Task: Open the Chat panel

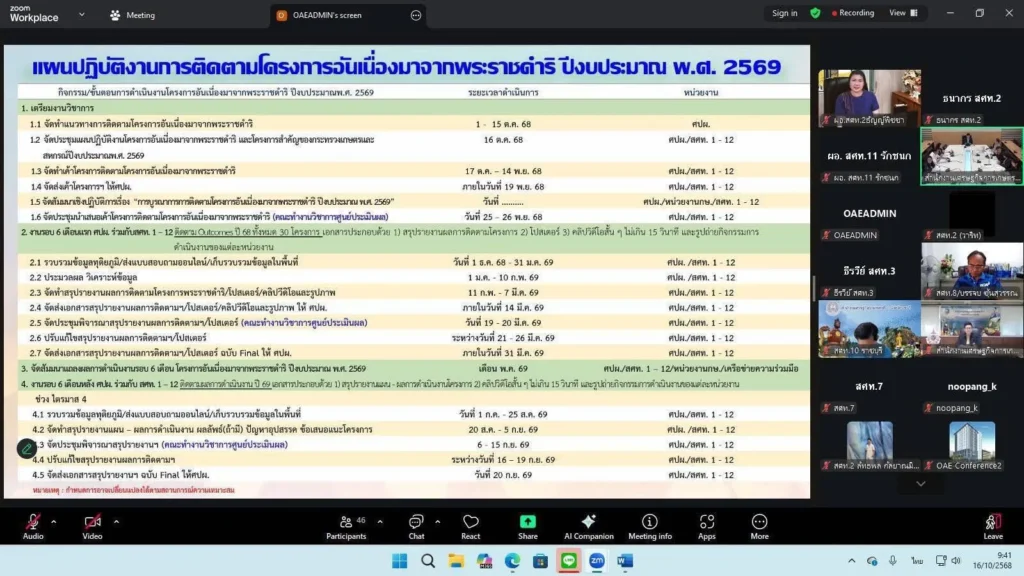Action: pyautogui.click(x=416, y=526)
